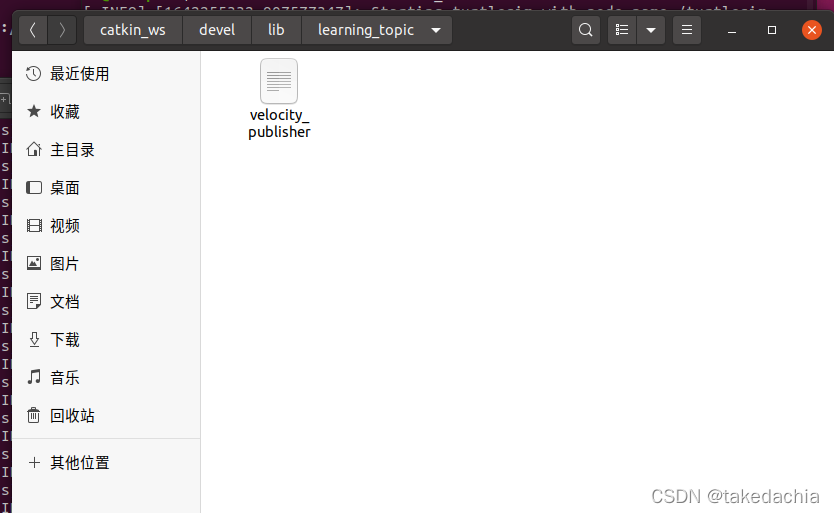
Task: Click the 文档 documents icon
Action: tap(34, 301)
